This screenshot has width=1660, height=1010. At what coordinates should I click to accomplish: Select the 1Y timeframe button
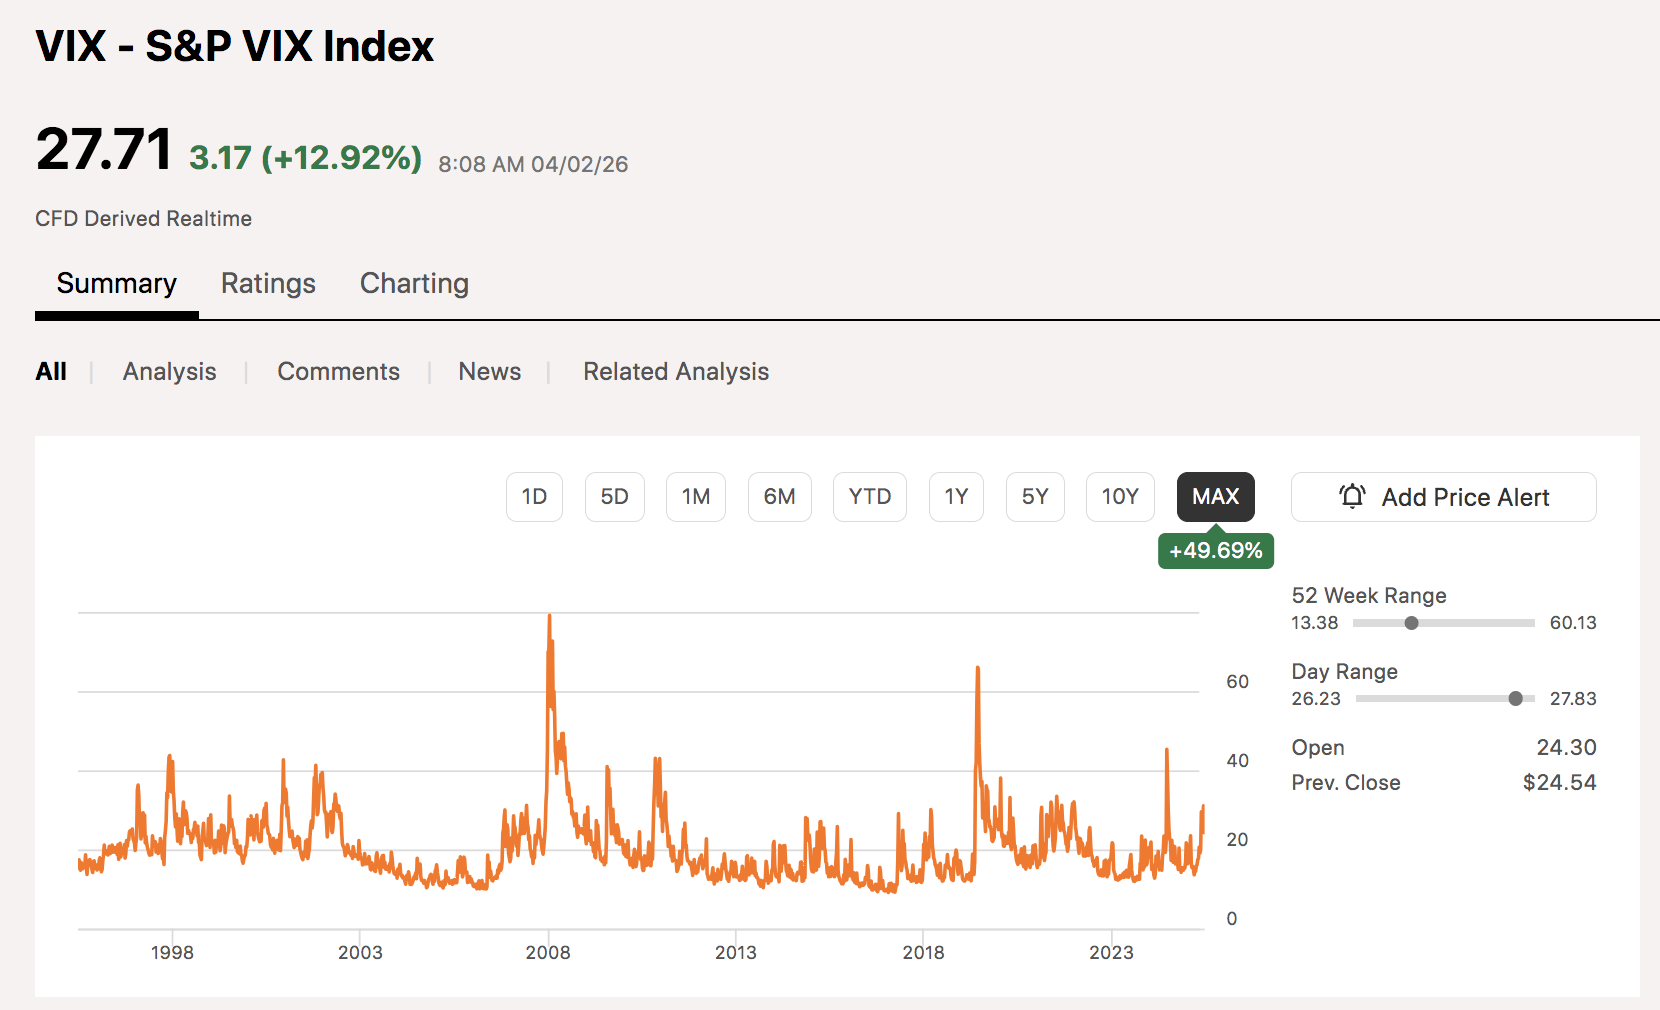[956, 497]
